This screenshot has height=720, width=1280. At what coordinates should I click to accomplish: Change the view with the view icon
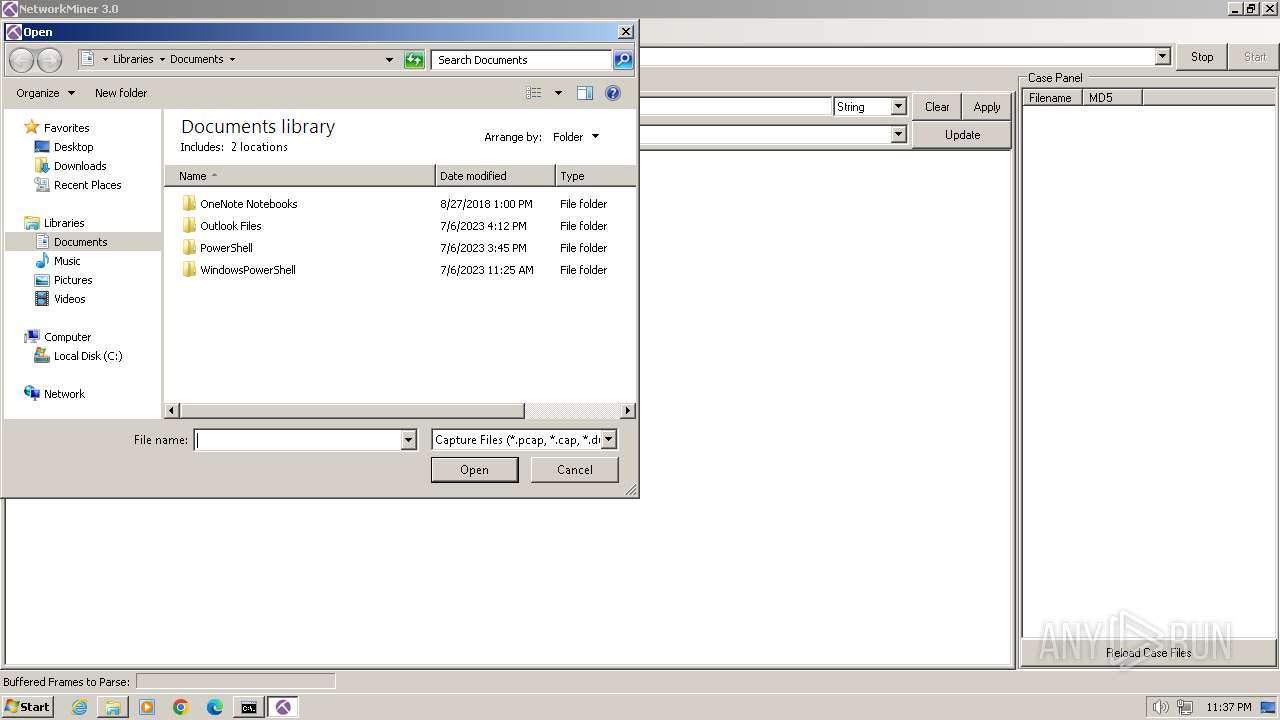click(x=534, y=93)
